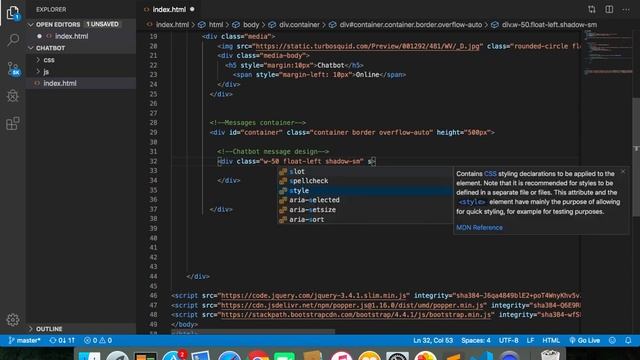Image resolution: width=640 pixels, height=360 pixels.
Task: Open the Search view in activity bar
Action: tap(13, 40)
